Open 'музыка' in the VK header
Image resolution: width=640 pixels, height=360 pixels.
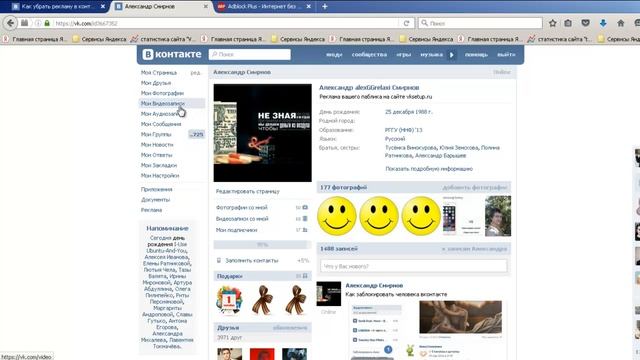point(431,54)
